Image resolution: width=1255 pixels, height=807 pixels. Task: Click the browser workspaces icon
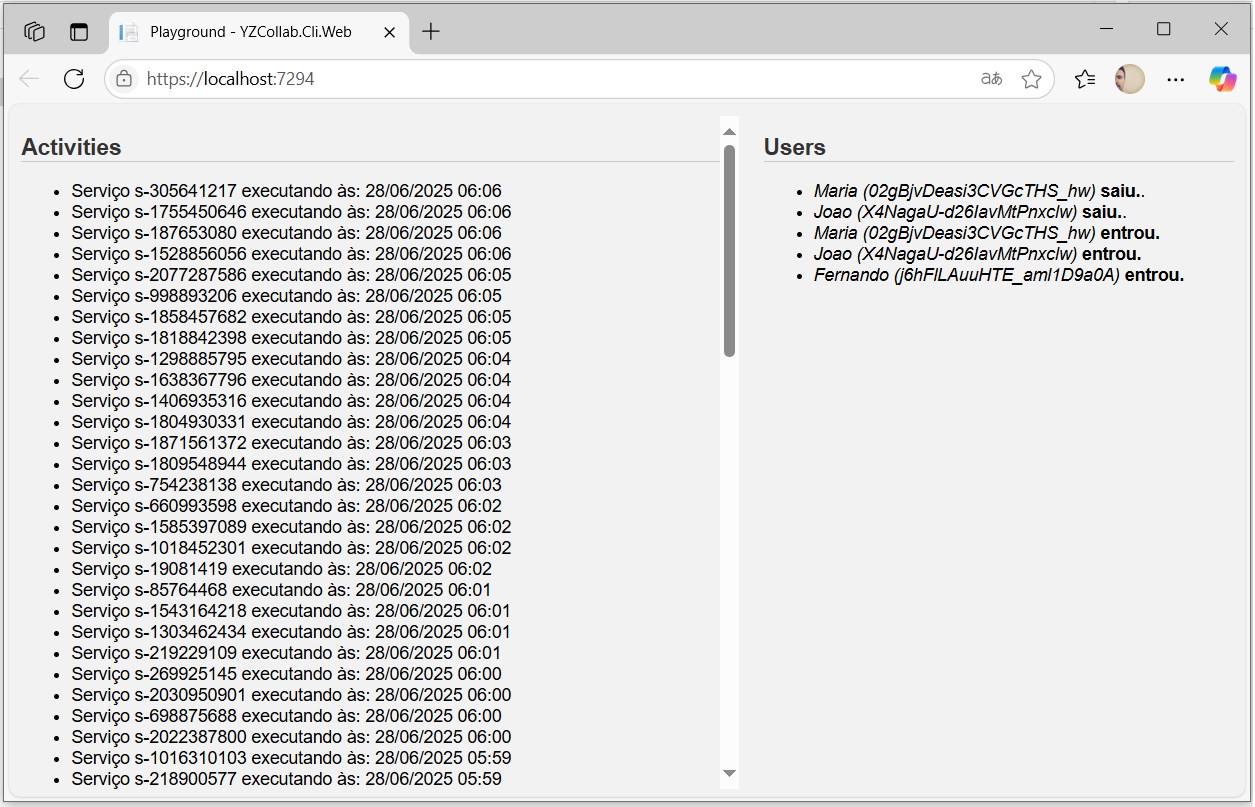(35, 32)
